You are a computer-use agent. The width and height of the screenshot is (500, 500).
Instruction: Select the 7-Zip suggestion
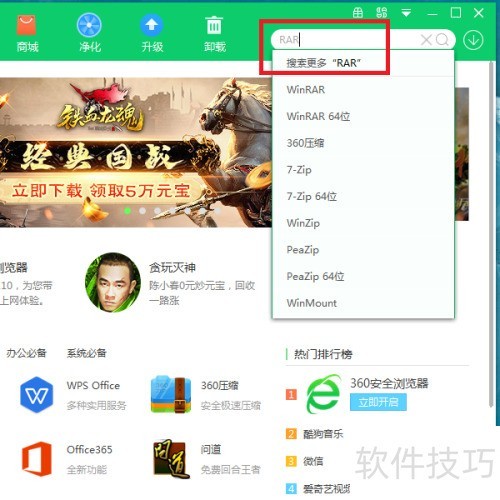coord(363,170)
